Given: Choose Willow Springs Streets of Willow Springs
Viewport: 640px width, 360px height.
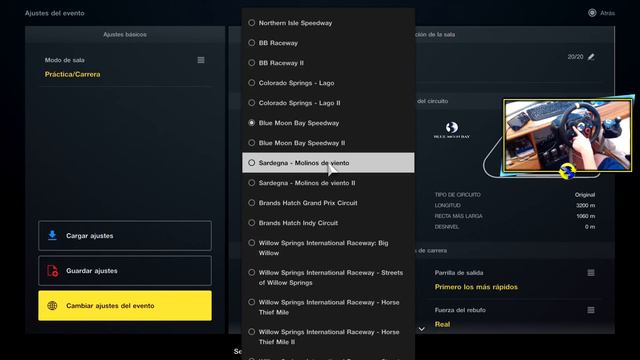Looking at the screenshot, I should pos(328,278).
